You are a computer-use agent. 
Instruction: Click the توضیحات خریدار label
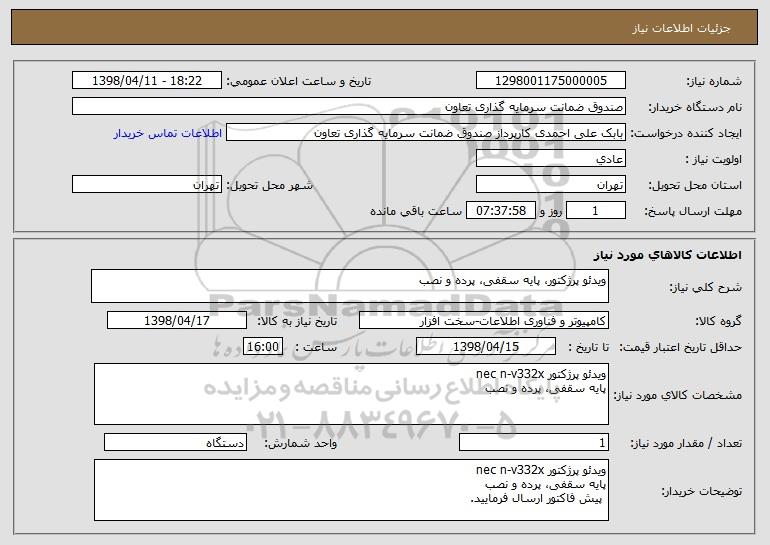[x=701, y=491]
